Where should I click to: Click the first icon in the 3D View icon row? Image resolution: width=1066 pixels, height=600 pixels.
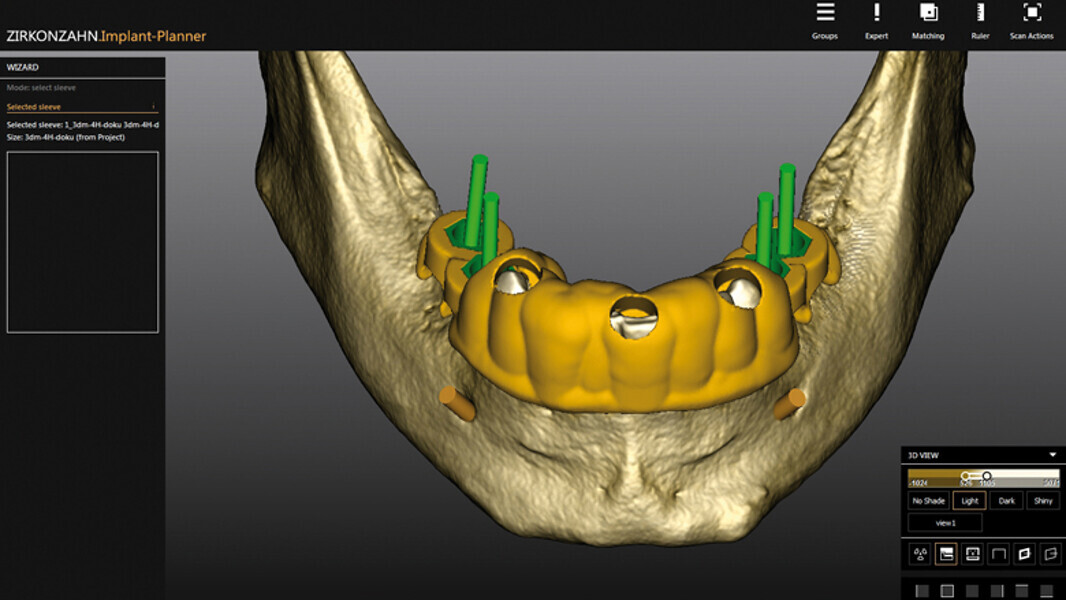point(920,553)
